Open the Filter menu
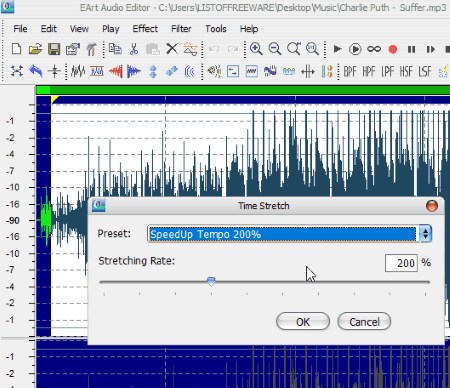This screenshot has width=450, height=388. click(181, 29)
